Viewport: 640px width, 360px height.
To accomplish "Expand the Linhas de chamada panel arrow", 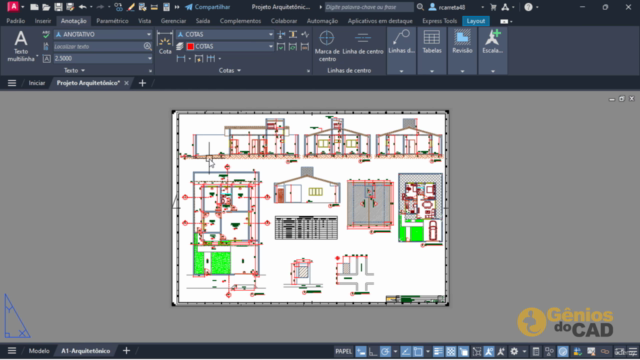I will [401, 71].
